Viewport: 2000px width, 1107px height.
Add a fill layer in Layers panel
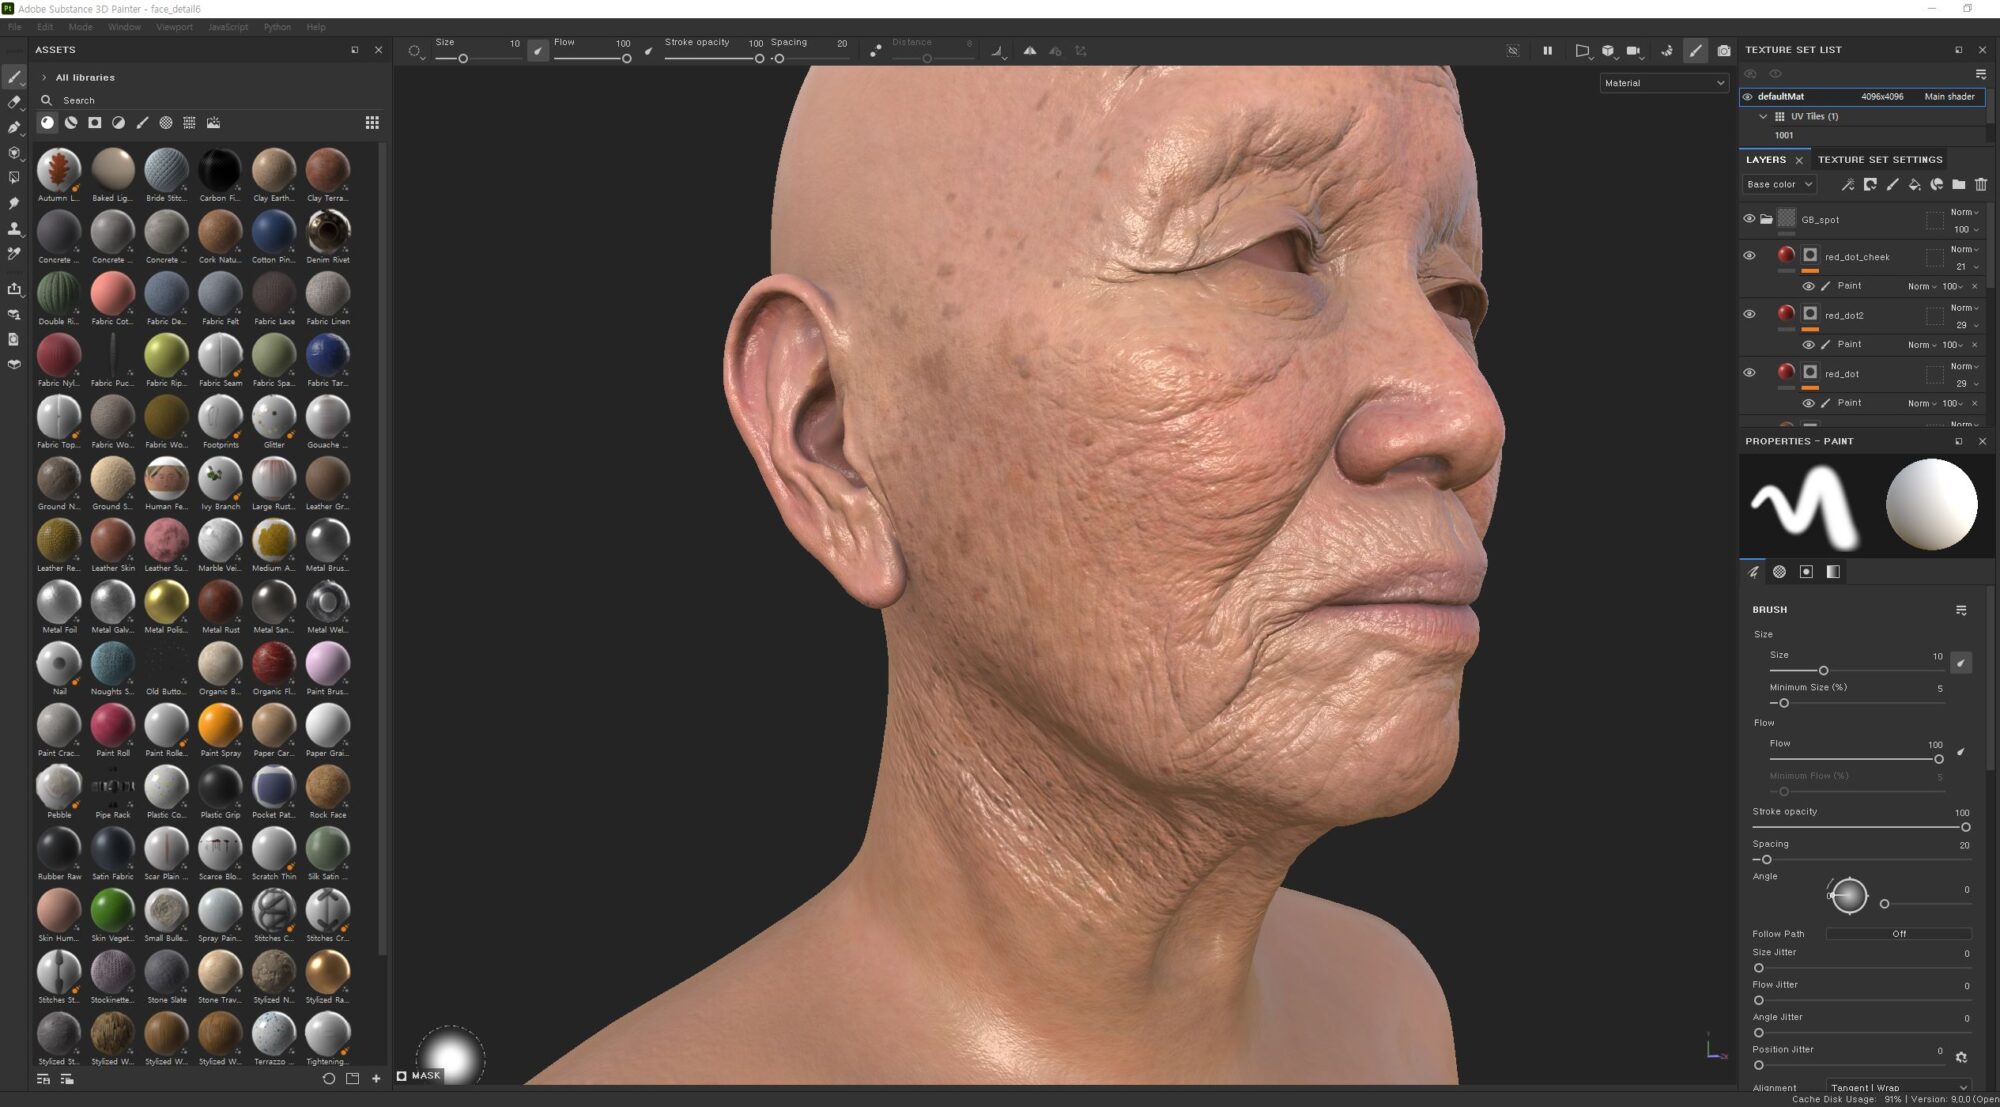[1914, 185]
